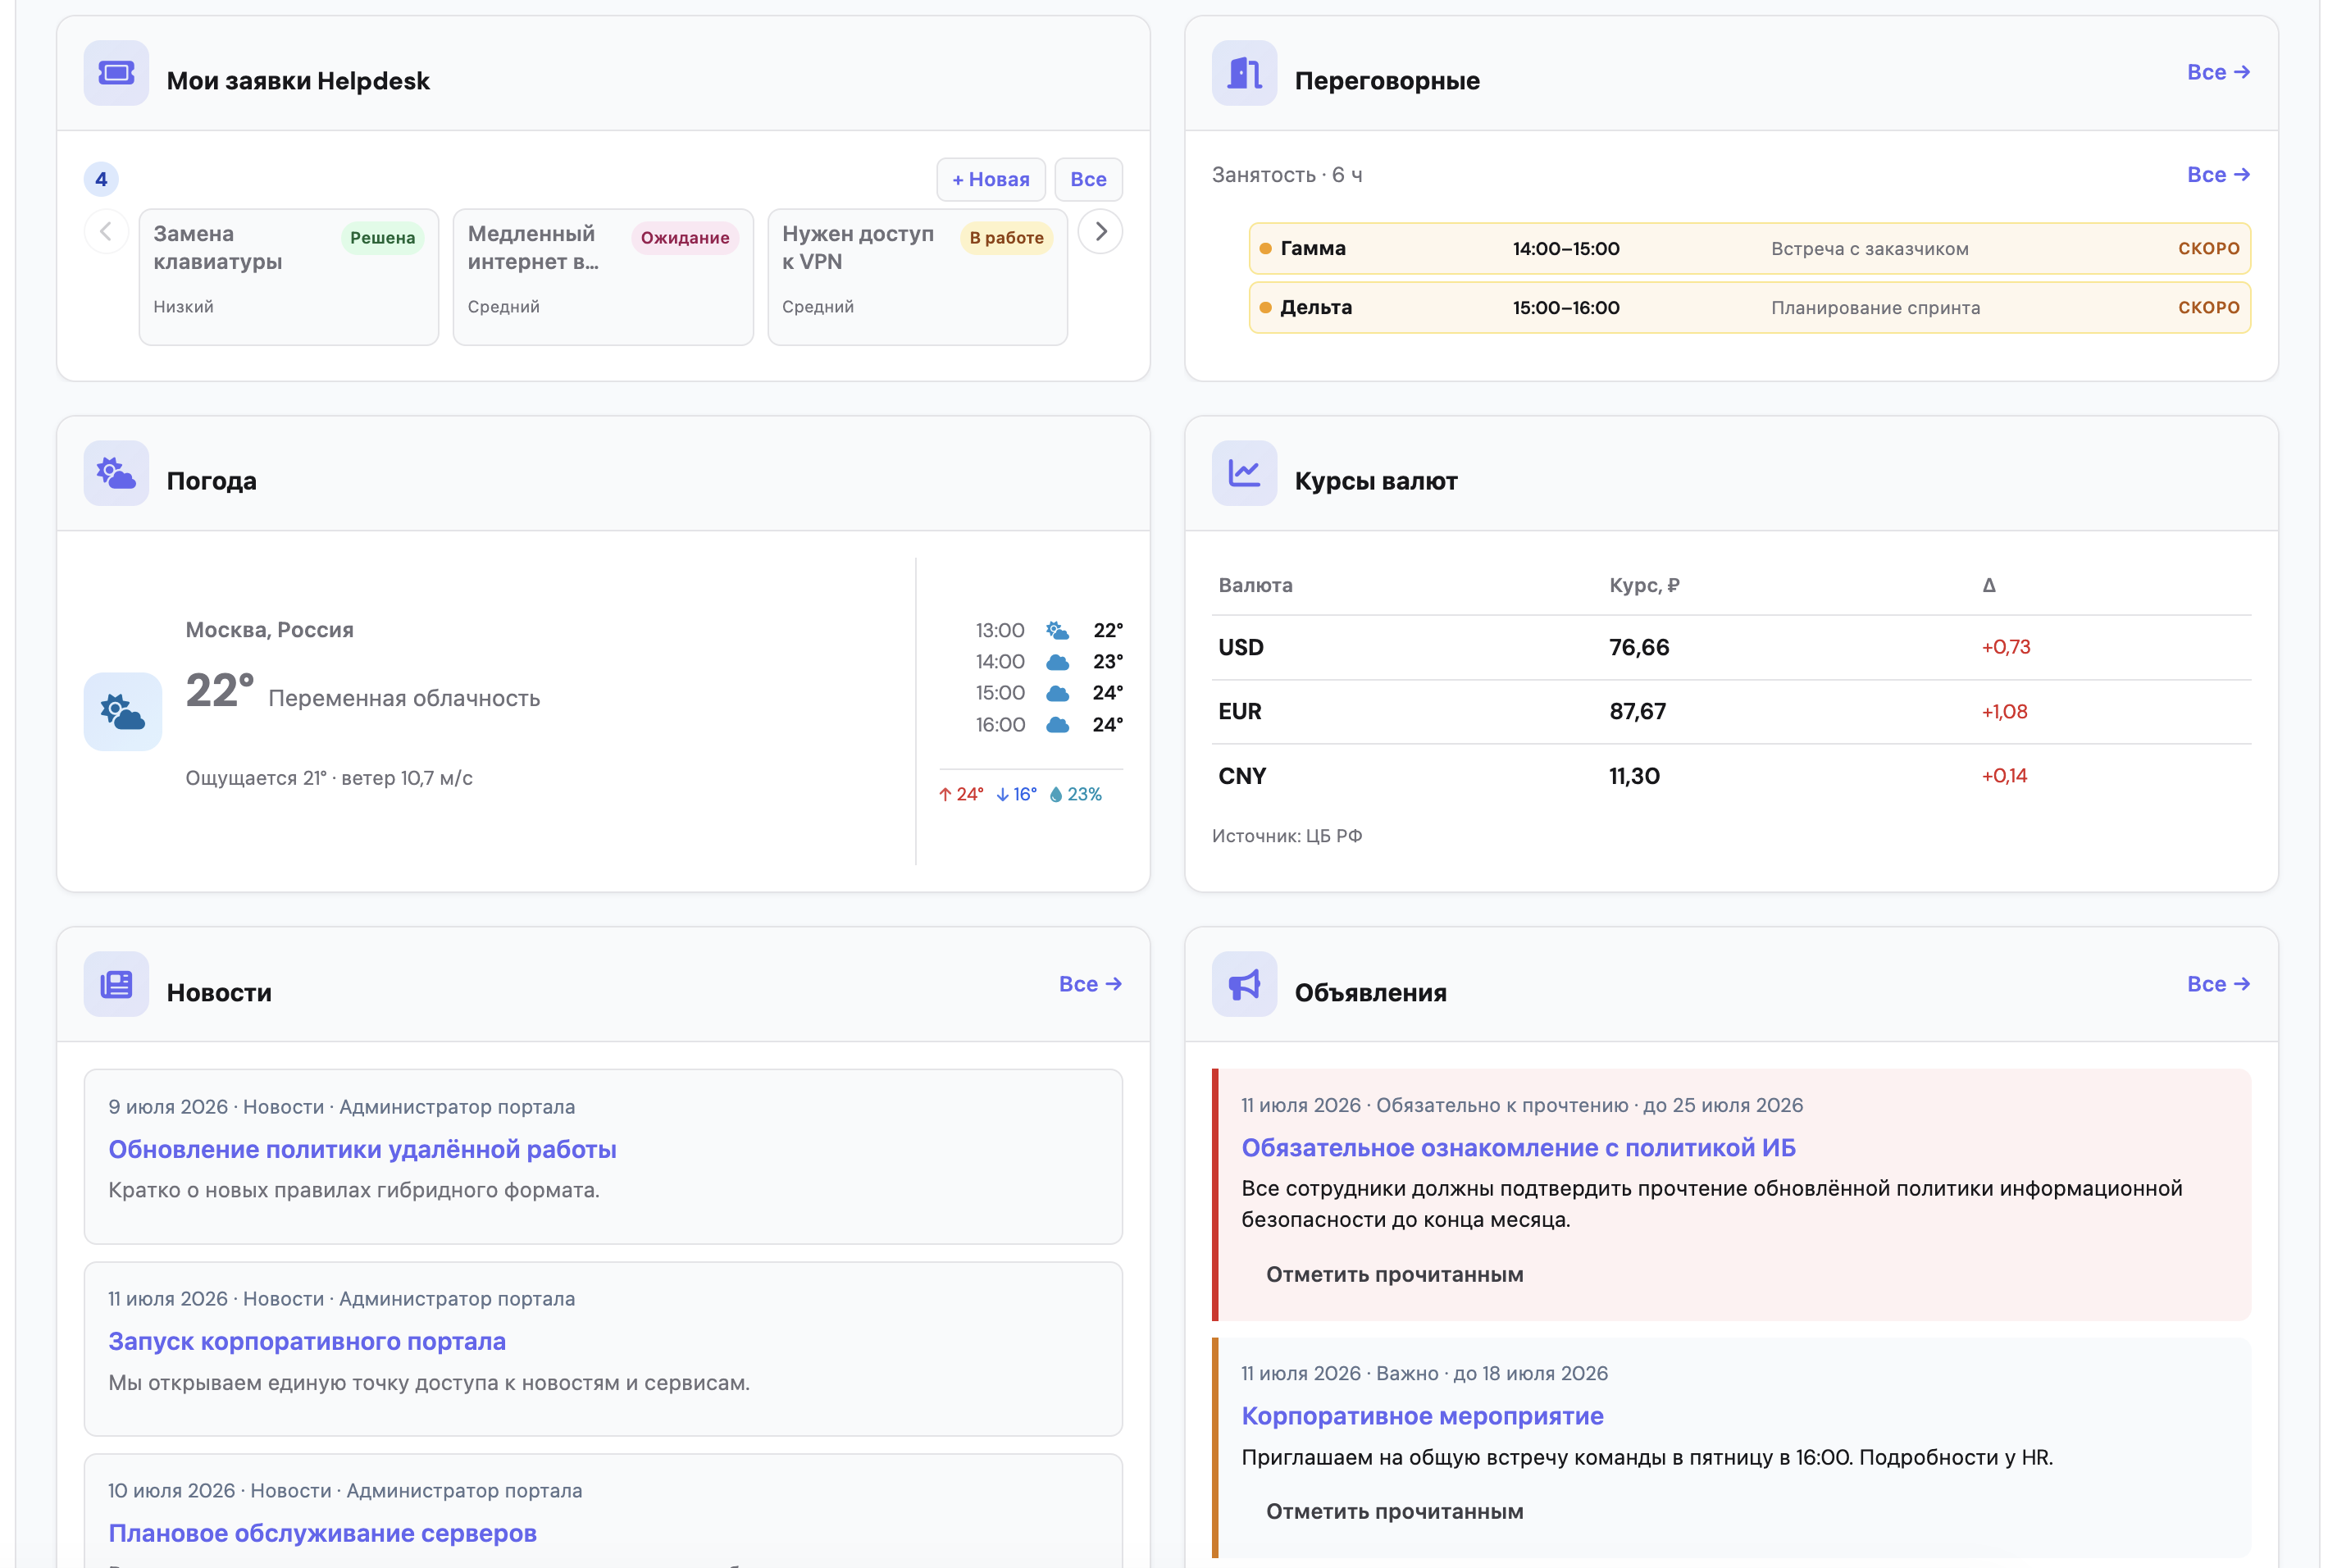
Task: Click the orange status dot for Гамма
Action: tap(1265, 249)
